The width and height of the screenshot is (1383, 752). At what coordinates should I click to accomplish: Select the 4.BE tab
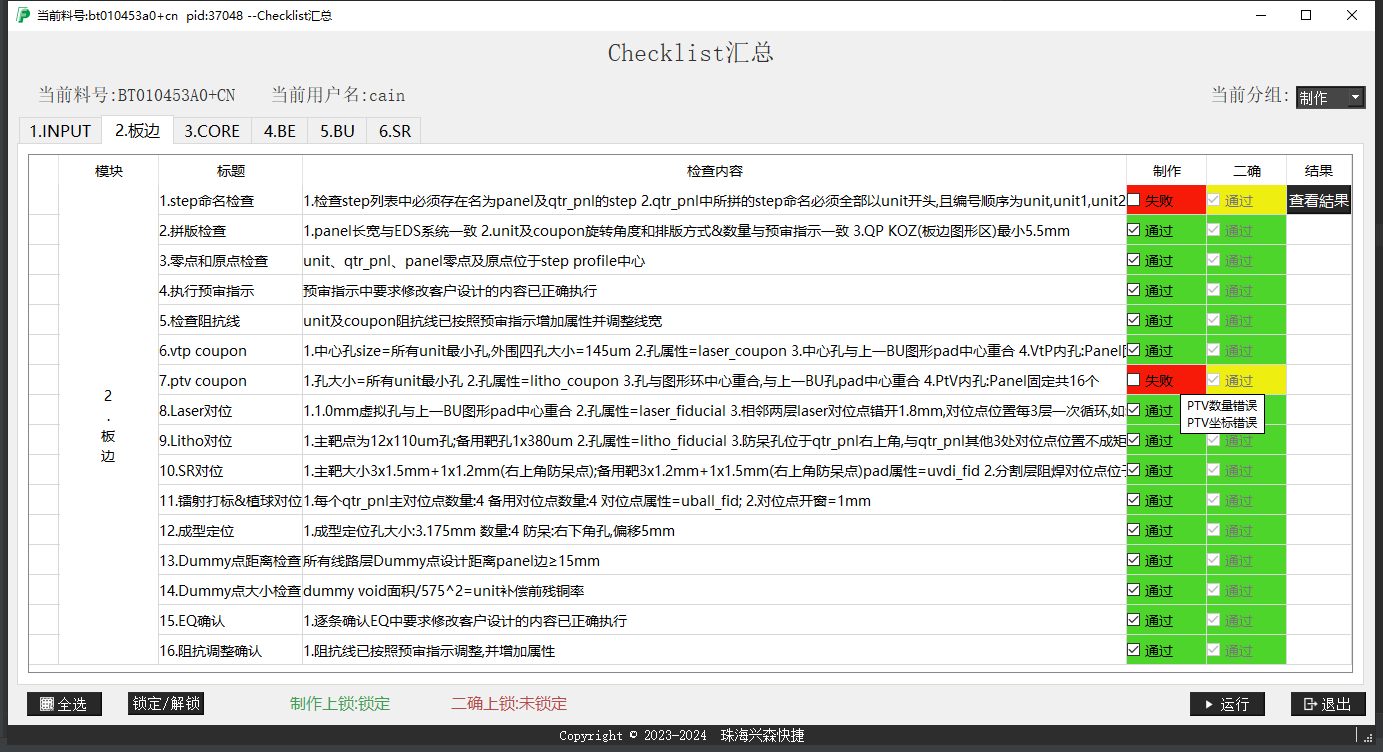pyautogui.click(x=278, y=130)
